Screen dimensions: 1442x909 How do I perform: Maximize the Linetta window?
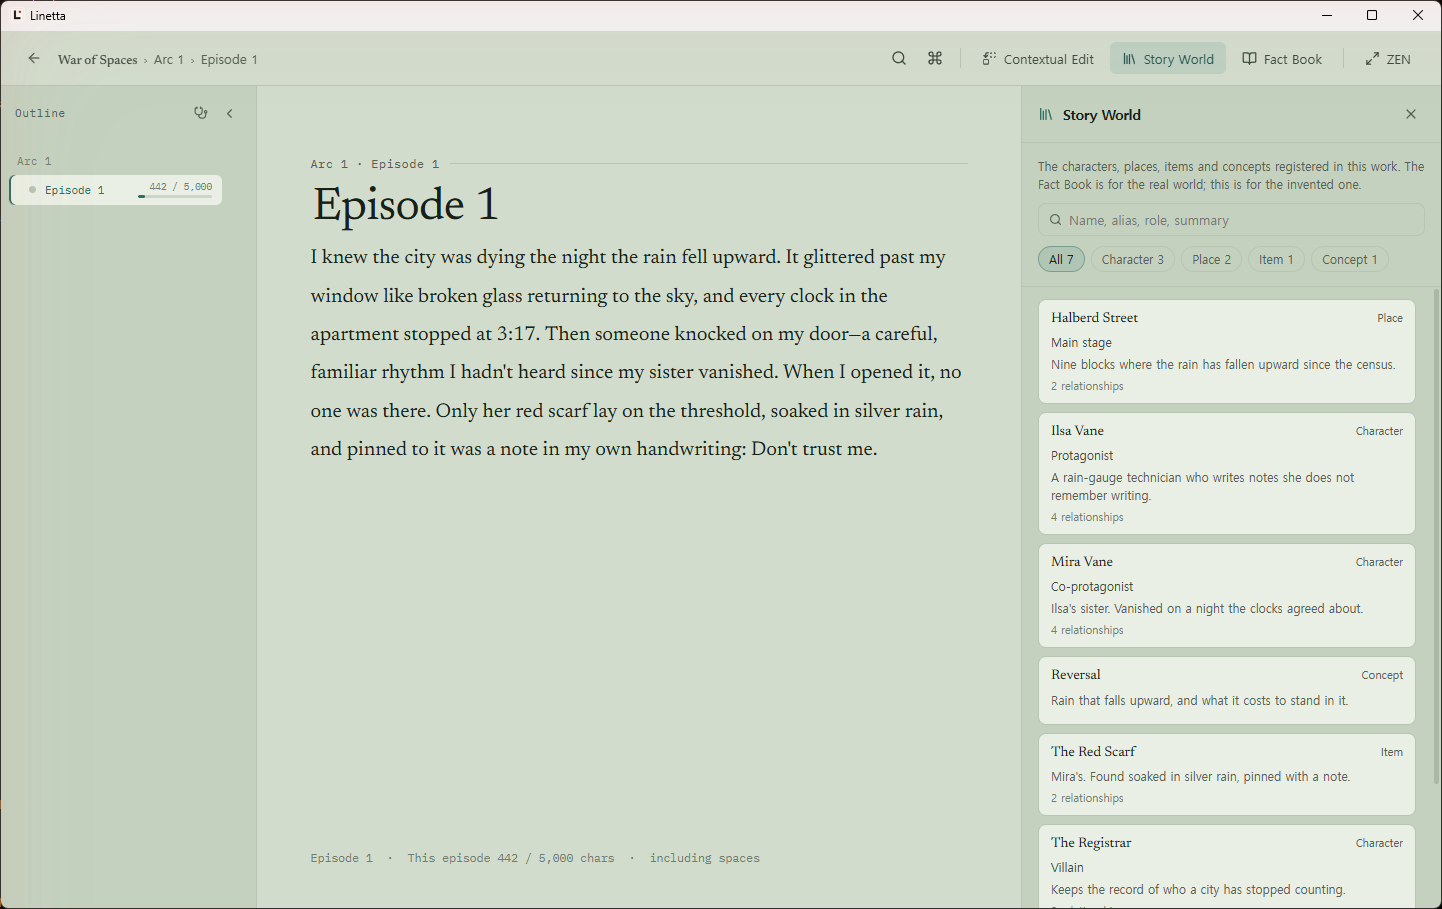pyautogui.click(x=1372, y=15)
